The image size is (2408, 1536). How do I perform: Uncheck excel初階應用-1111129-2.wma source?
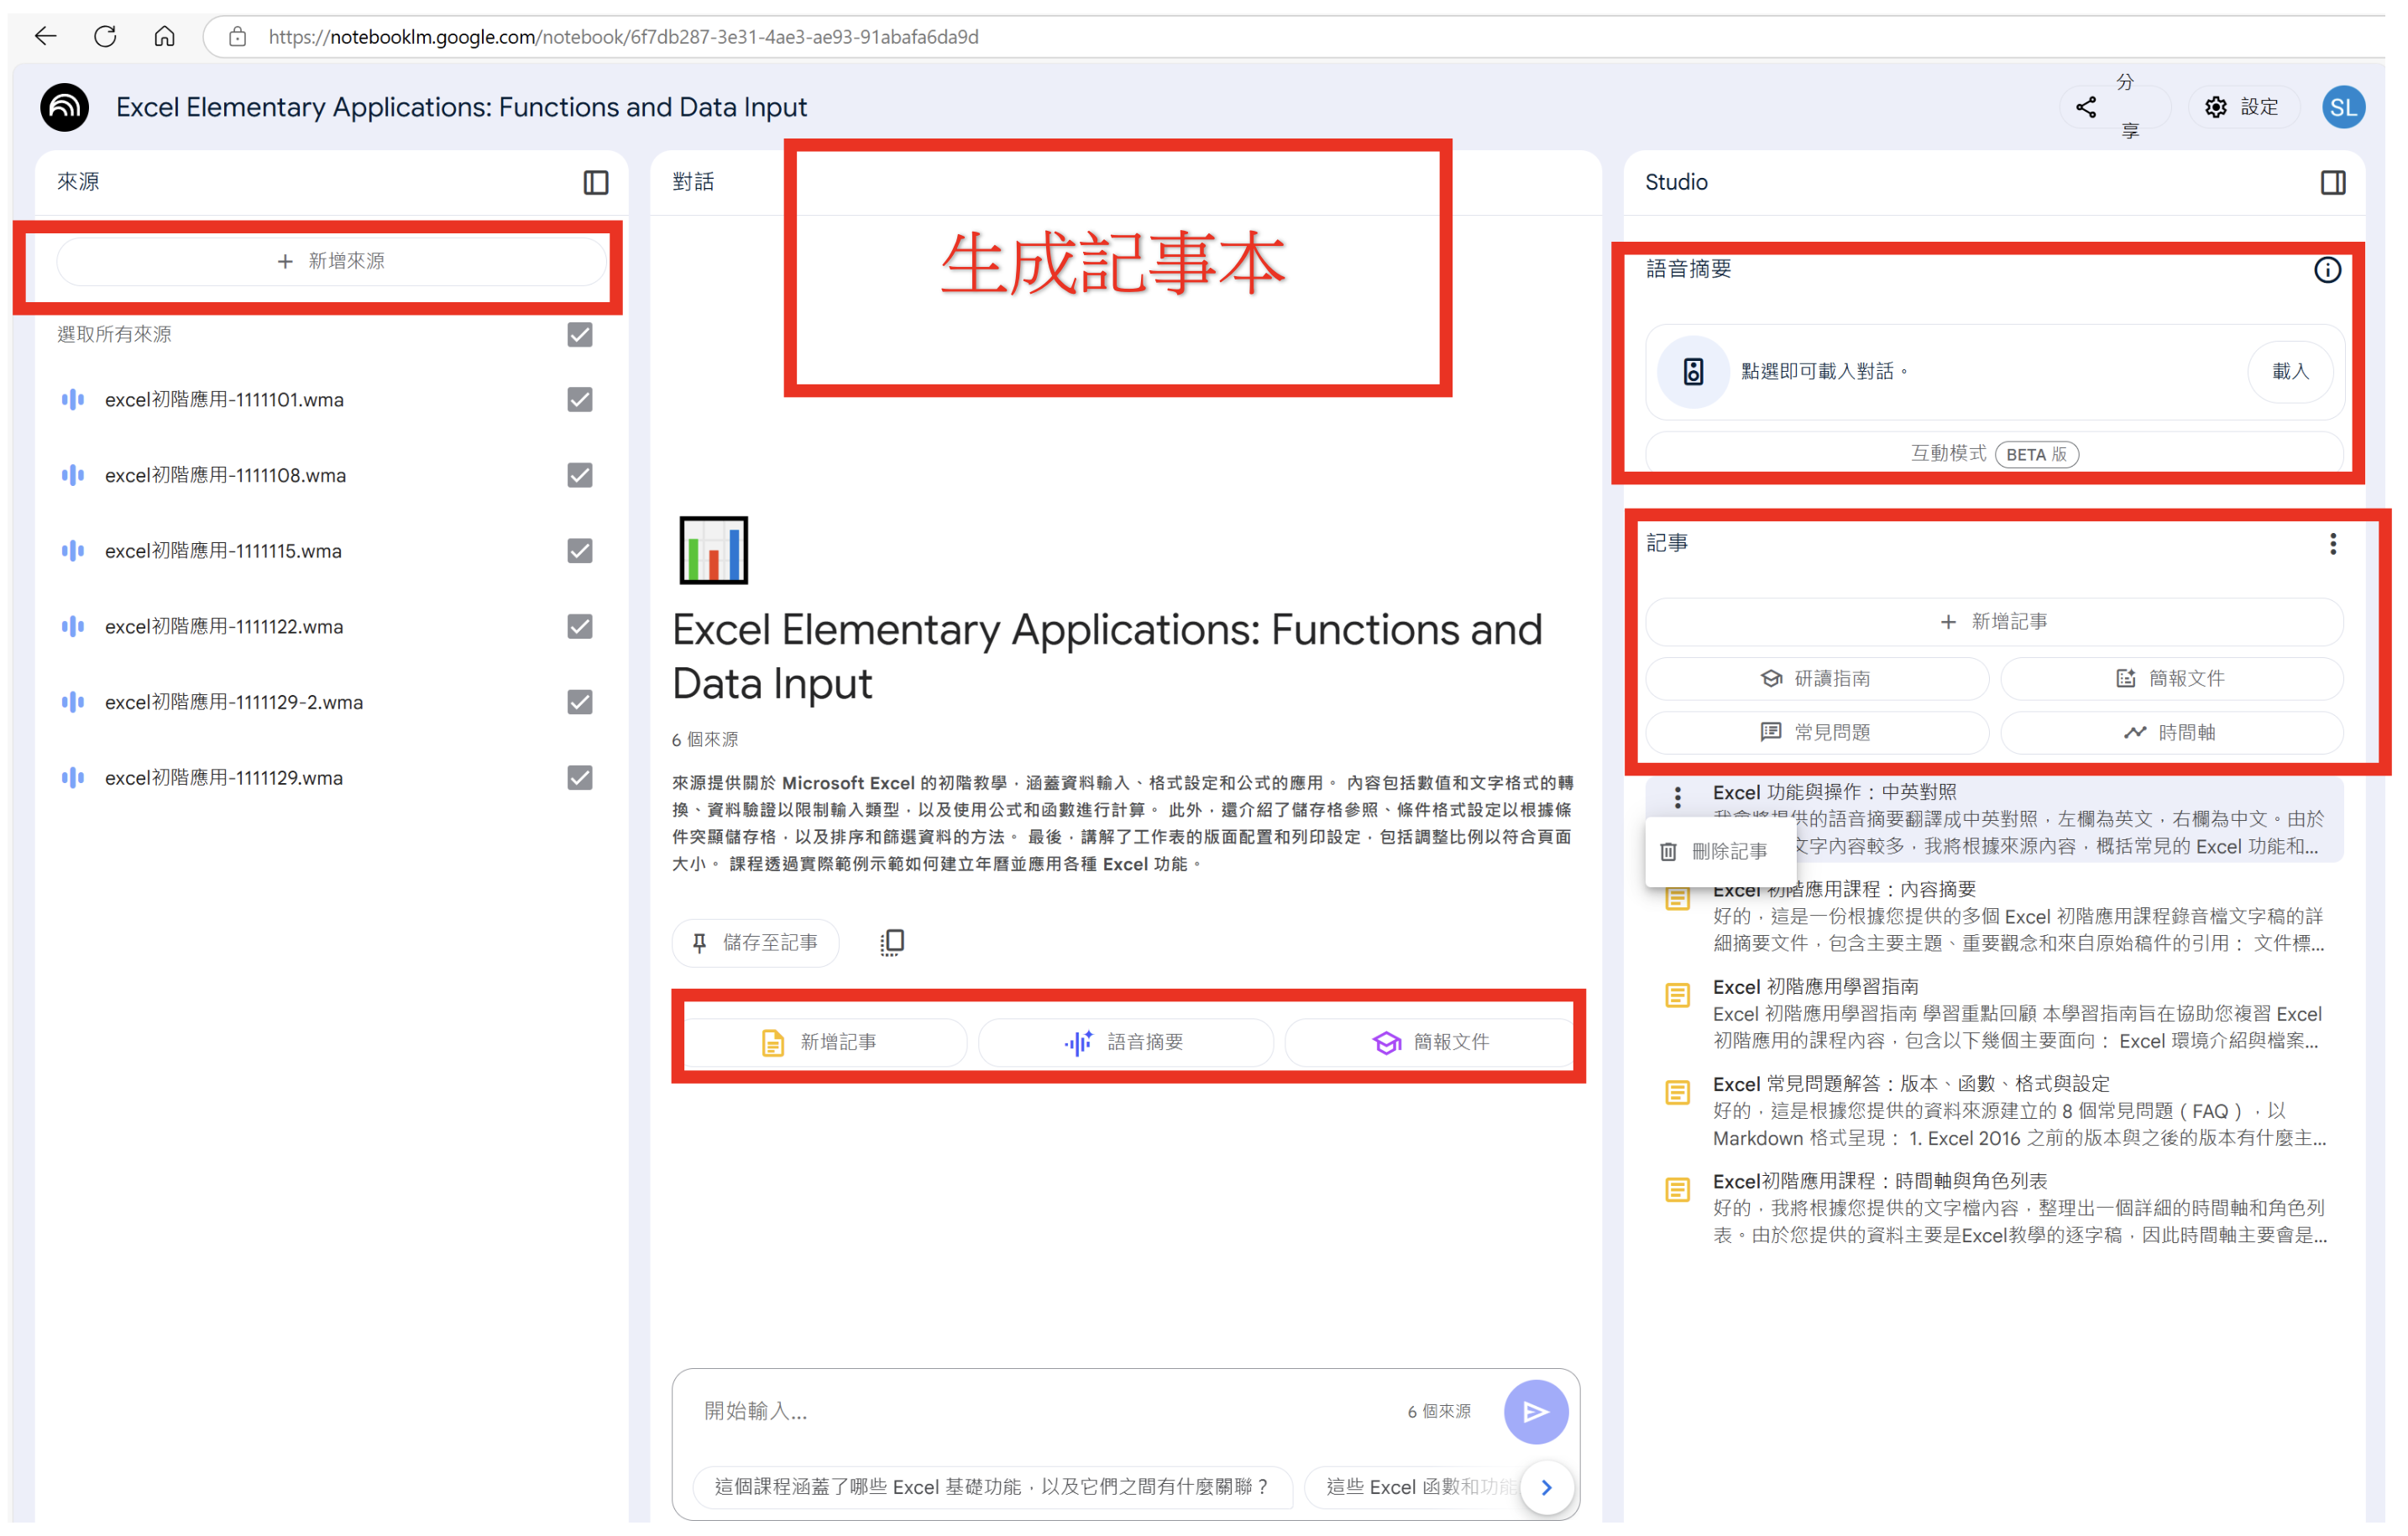(x=580, y=702)
